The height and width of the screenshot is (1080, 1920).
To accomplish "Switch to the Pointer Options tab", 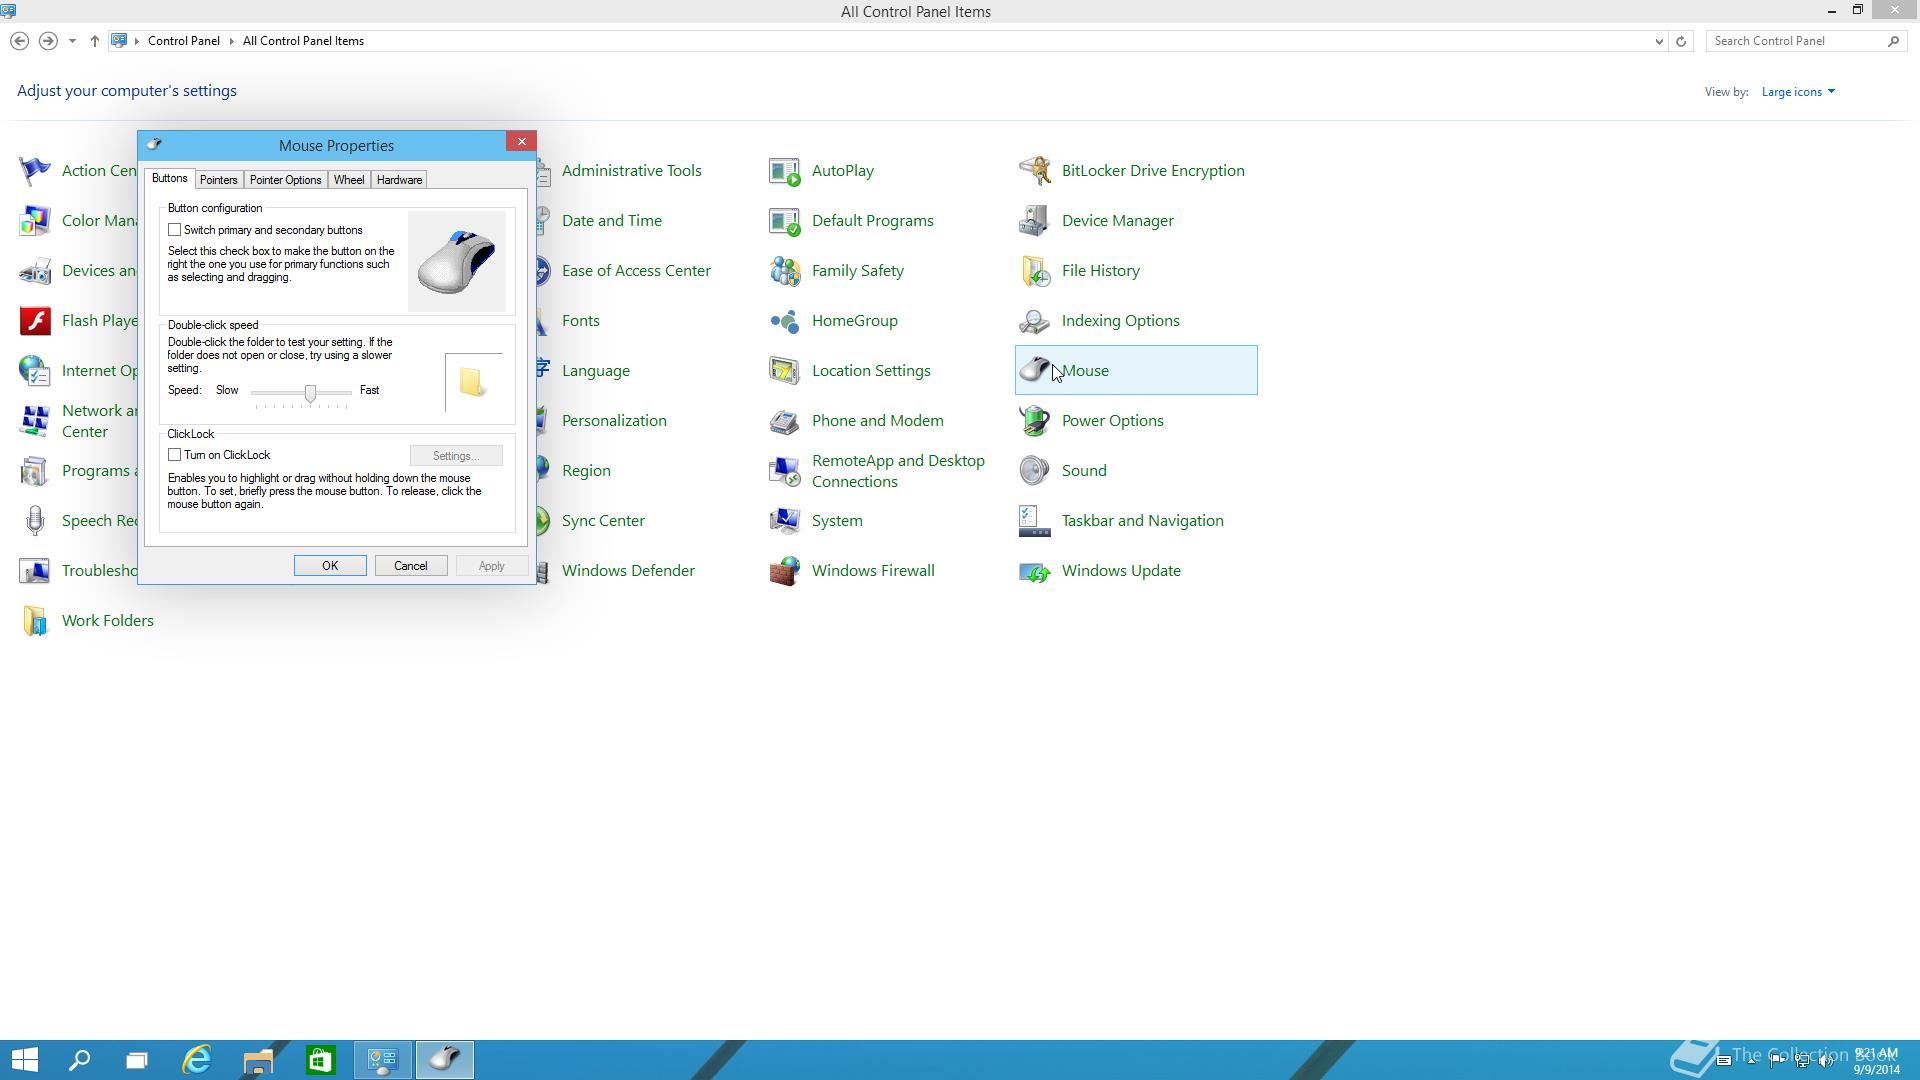I will pos(285,180).
